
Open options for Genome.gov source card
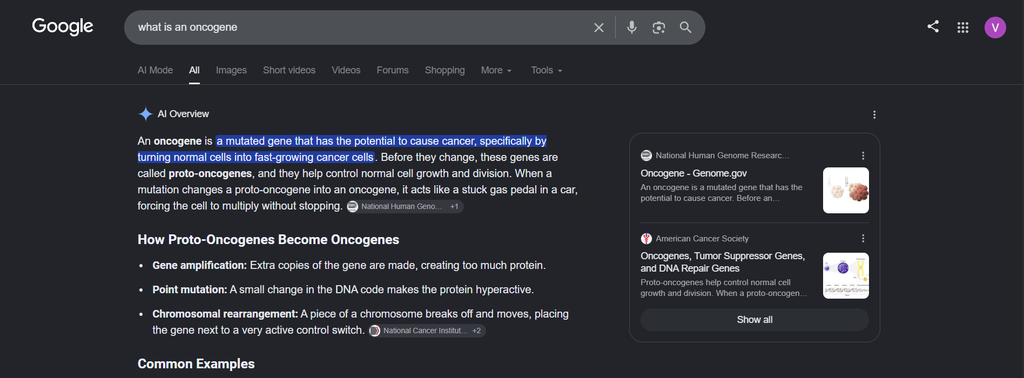coord(863,155)
